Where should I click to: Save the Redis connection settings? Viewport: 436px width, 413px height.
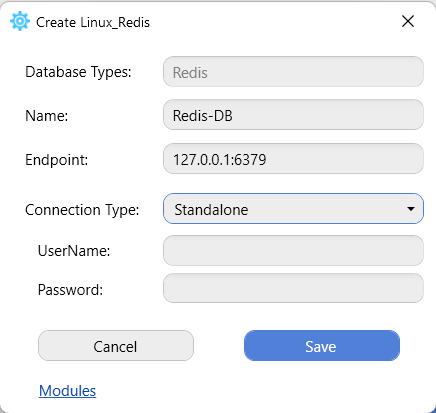[x=322, y=346]
